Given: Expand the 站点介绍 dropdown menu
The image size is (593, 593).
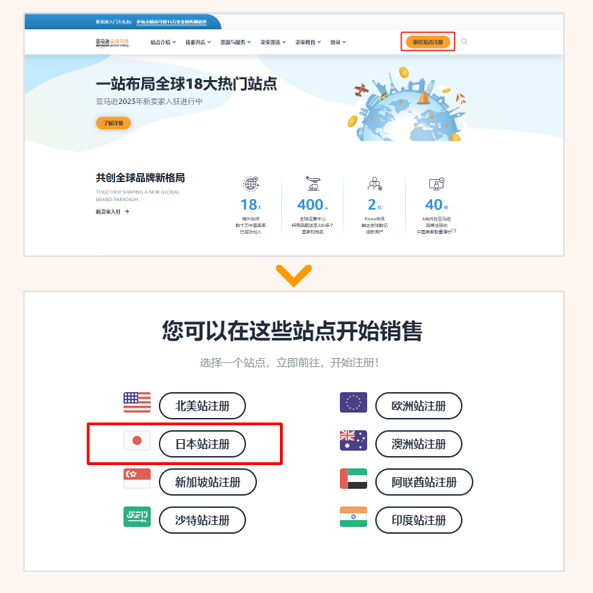Looking at the screenshot, I should (163, 42).
